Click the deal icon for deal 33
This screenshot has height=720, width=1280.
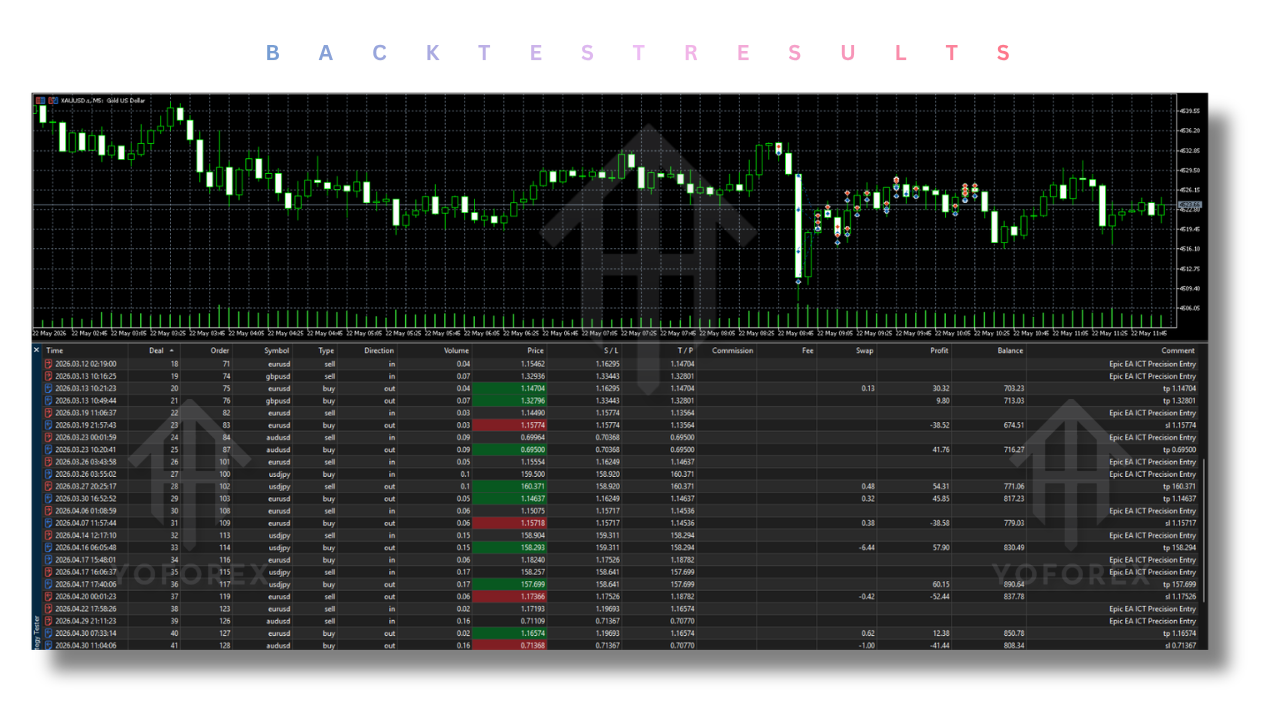(49, 547)
